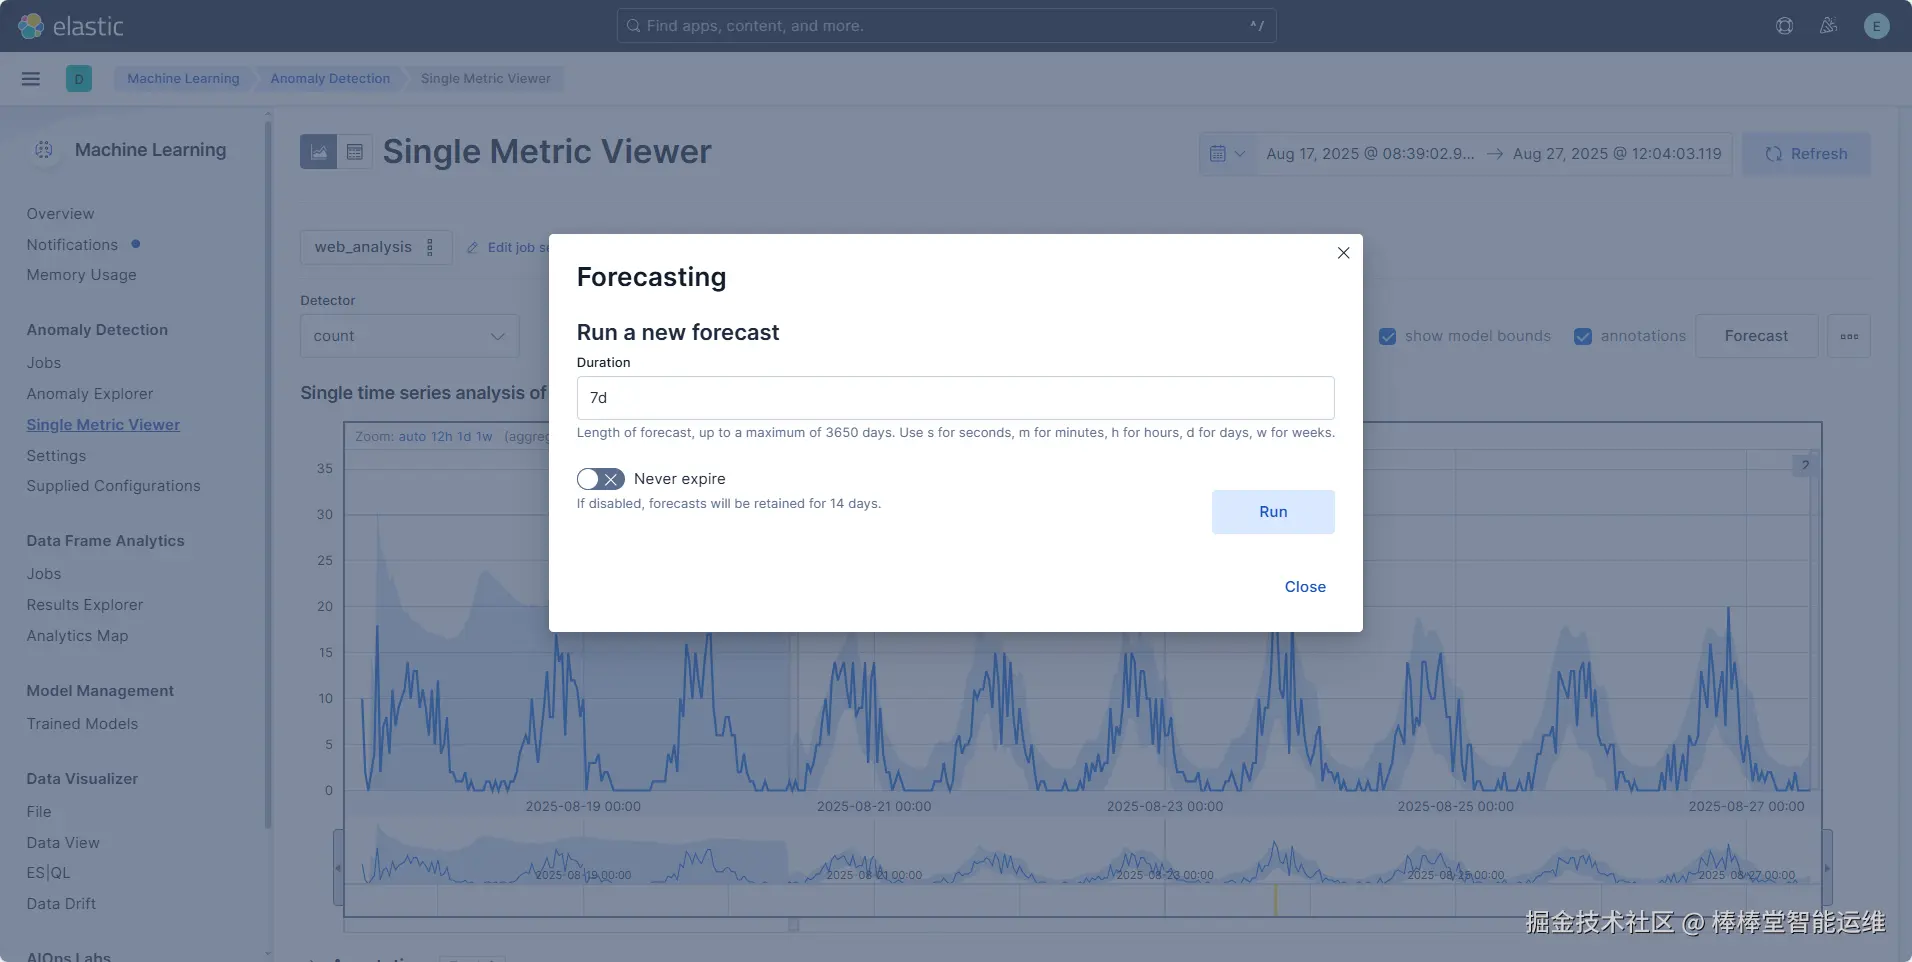Open the D space selector avatar
The height and width of the screenshot is (962, 1912).
click(79, 79)
